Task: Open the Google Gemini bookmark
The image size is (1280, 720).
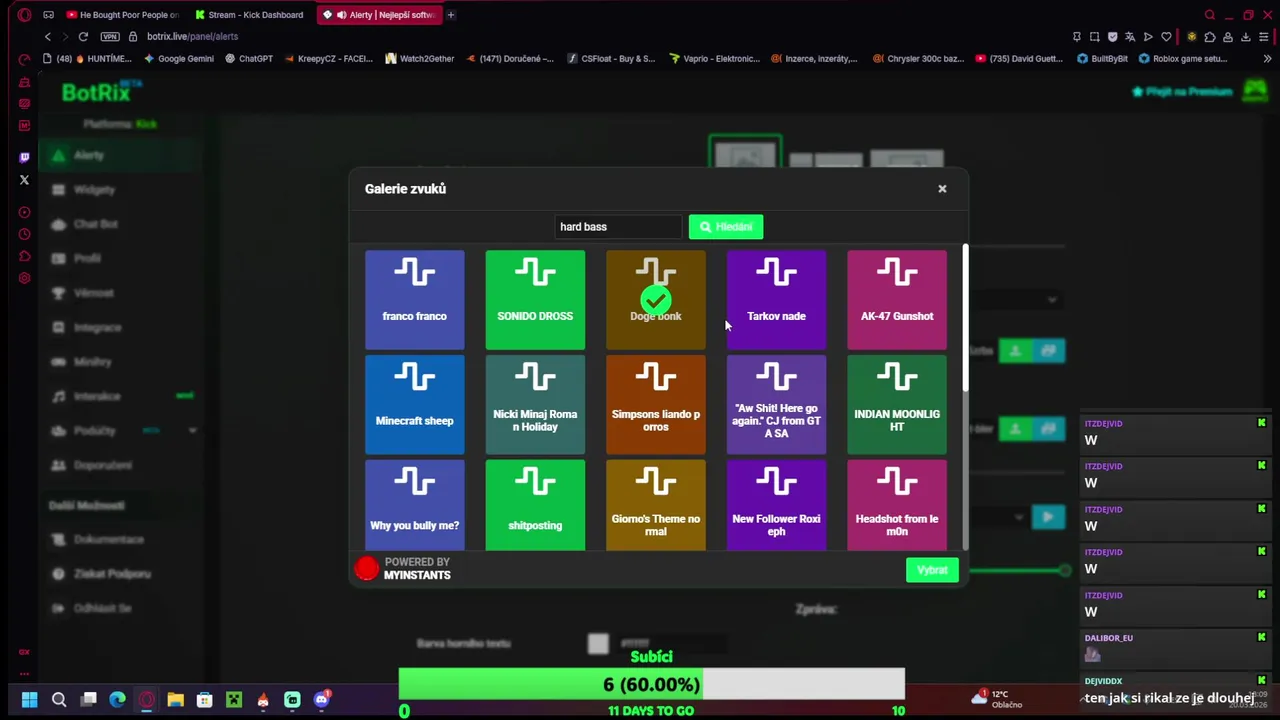Action: pyautogui.click(x=179, y=59)
